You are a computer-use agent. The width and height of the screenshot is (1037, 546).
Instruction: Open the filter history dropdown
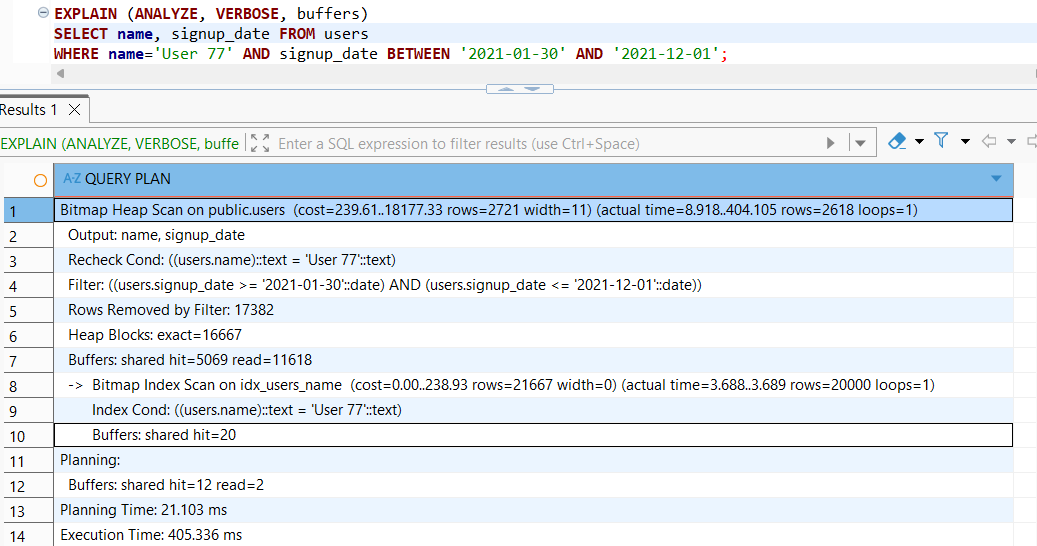click(x=860, y=143)
